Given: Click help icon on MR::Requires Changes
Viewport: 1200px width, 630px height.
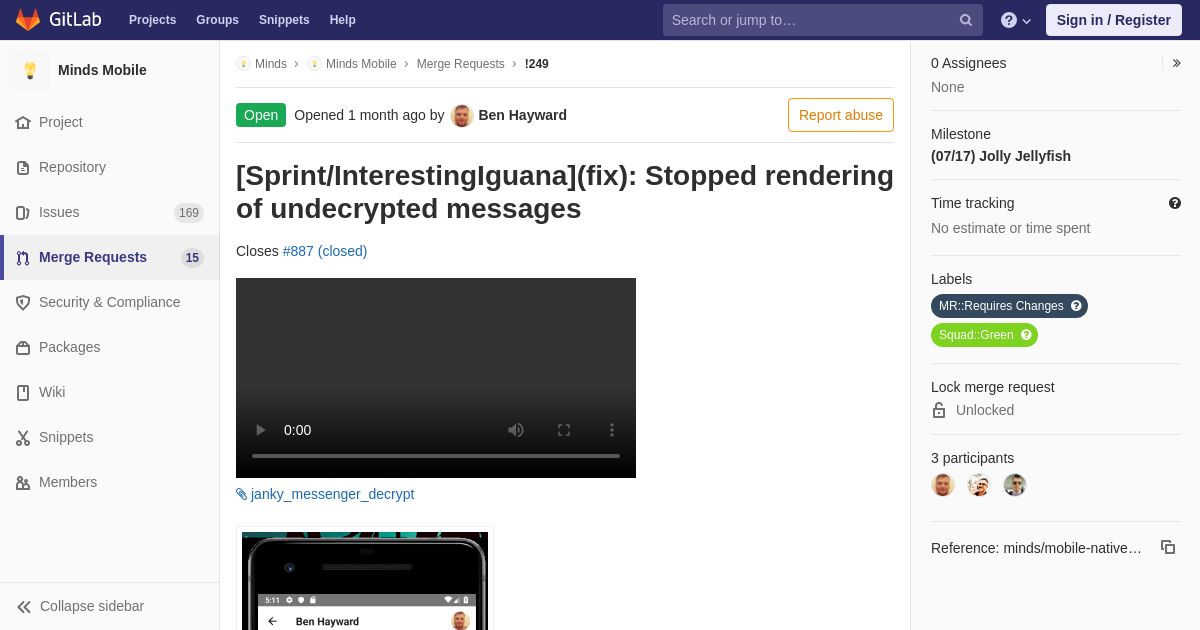Looking at the screenshot, I should [1076, 306].
